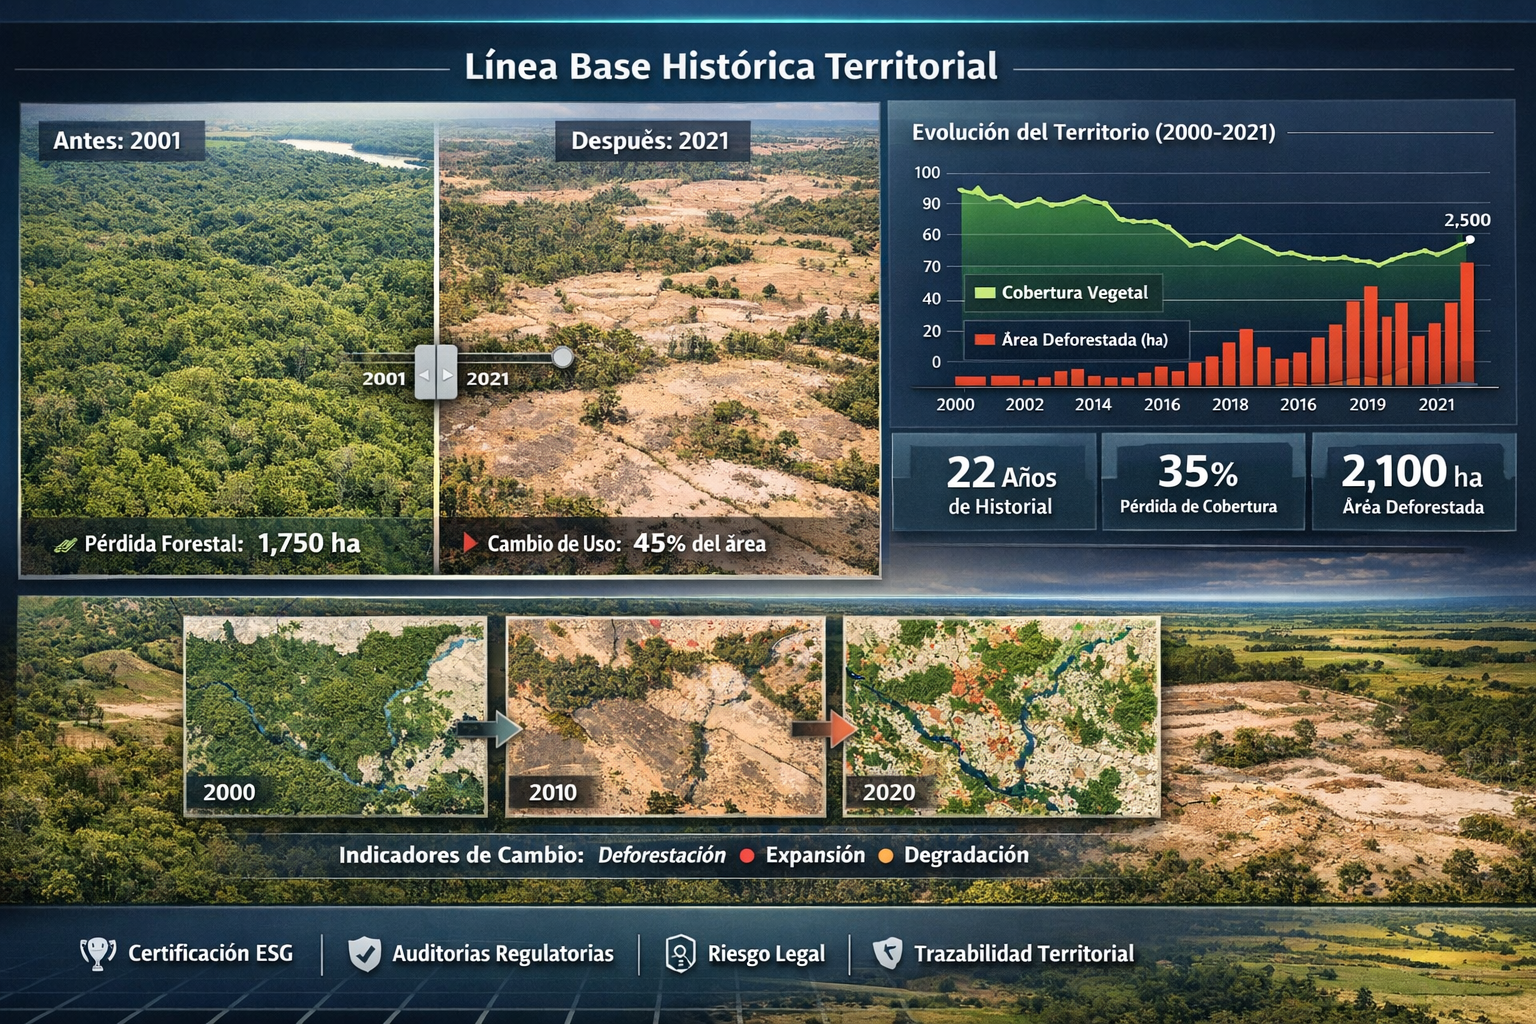Select the Después: 2021 label
Image resolution: width=1536 pixels, height=1024 pixels.
(x=651, y=141)
